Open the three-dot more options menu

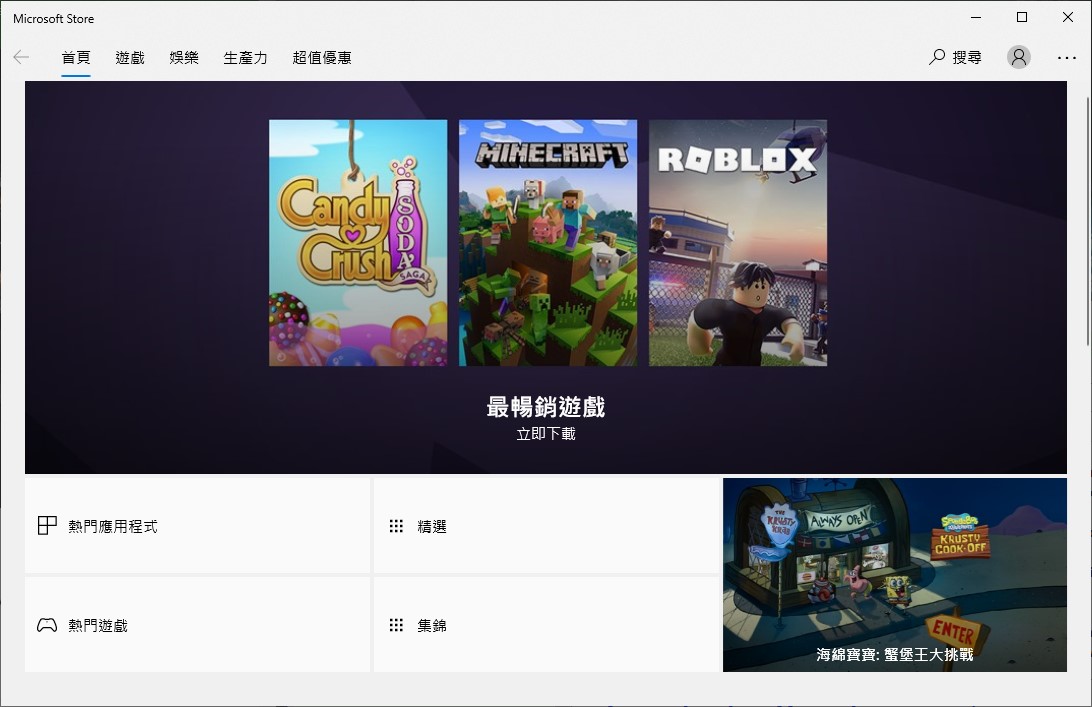(1067, 58)
